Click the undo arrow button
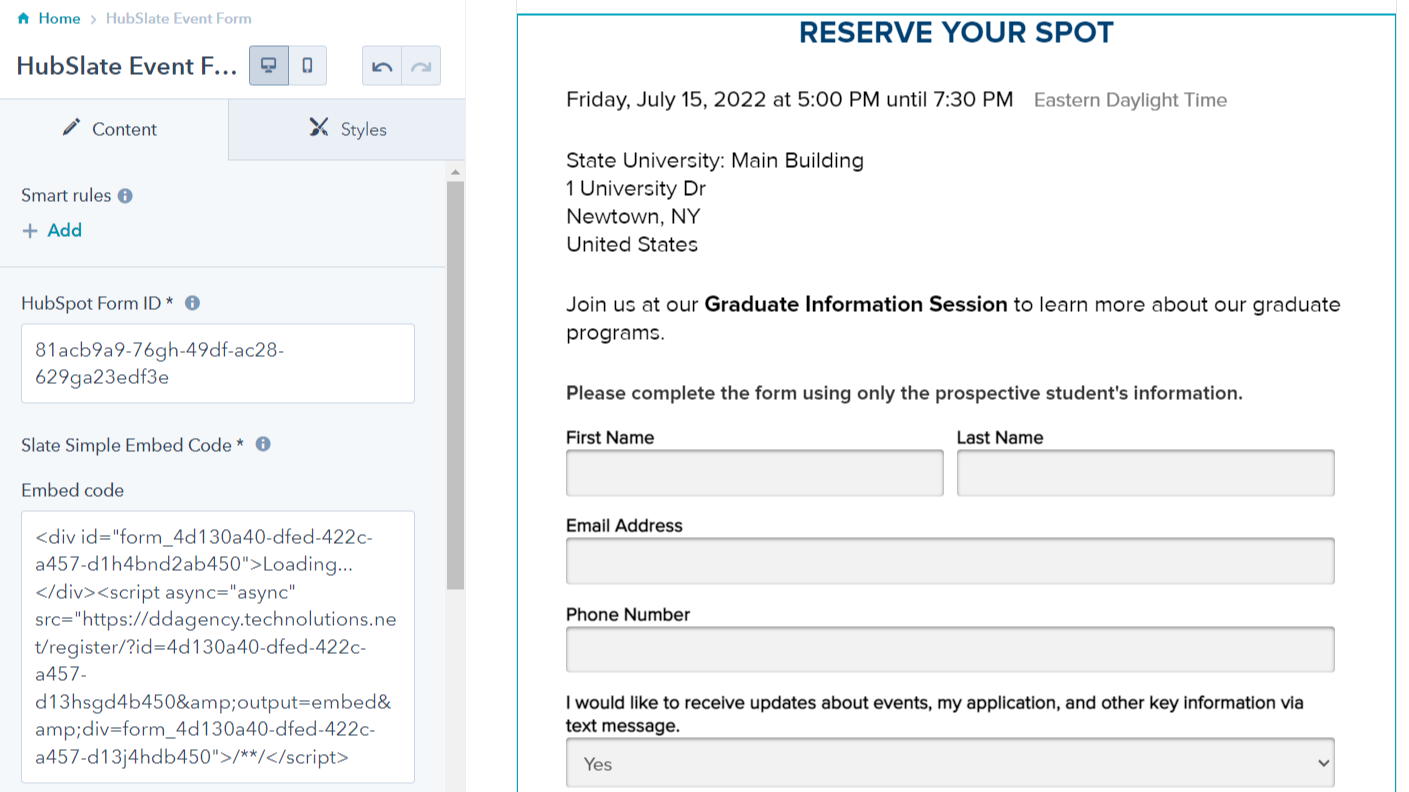Screen dimensions: 1409x792 pos(382,66)
